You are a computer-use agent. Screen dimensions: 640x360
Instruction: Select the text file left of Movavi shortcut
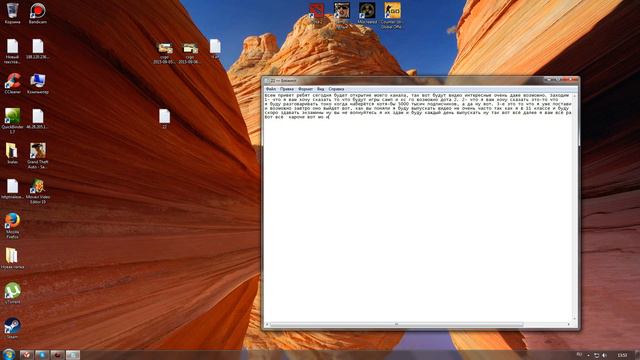[12, 189]
